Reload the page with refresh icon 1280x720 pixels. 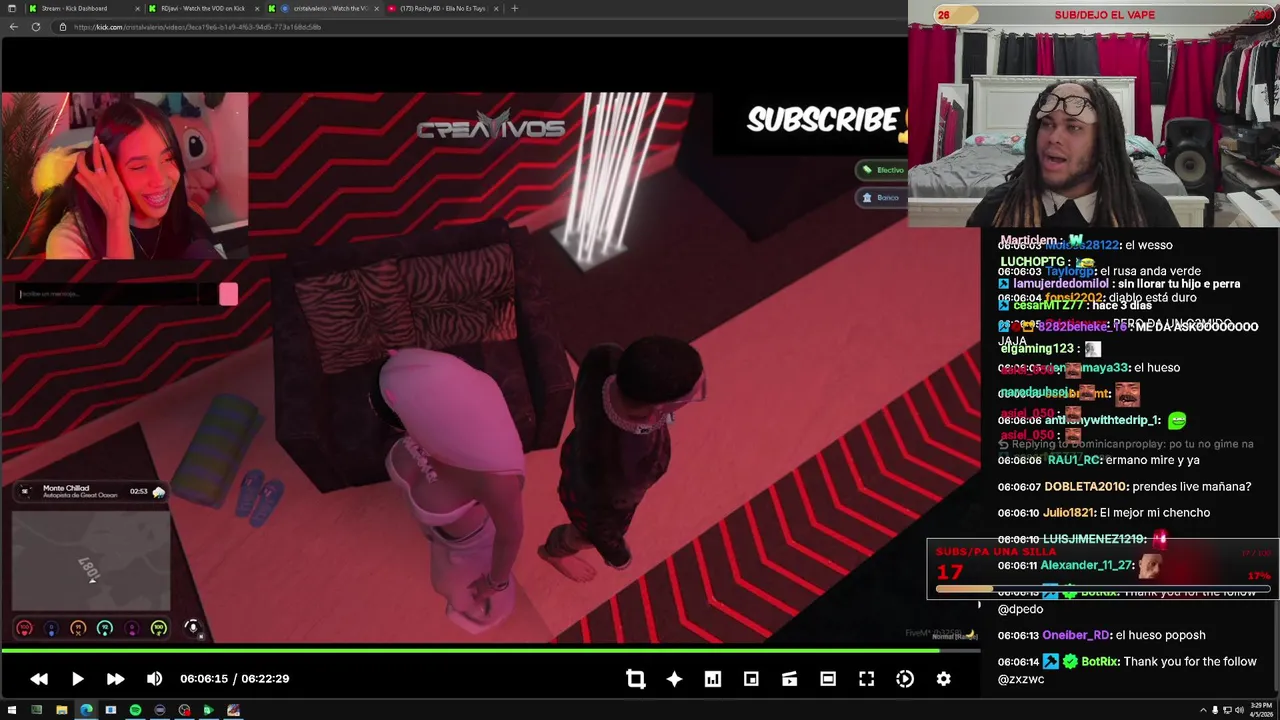[x=36, y=26]
